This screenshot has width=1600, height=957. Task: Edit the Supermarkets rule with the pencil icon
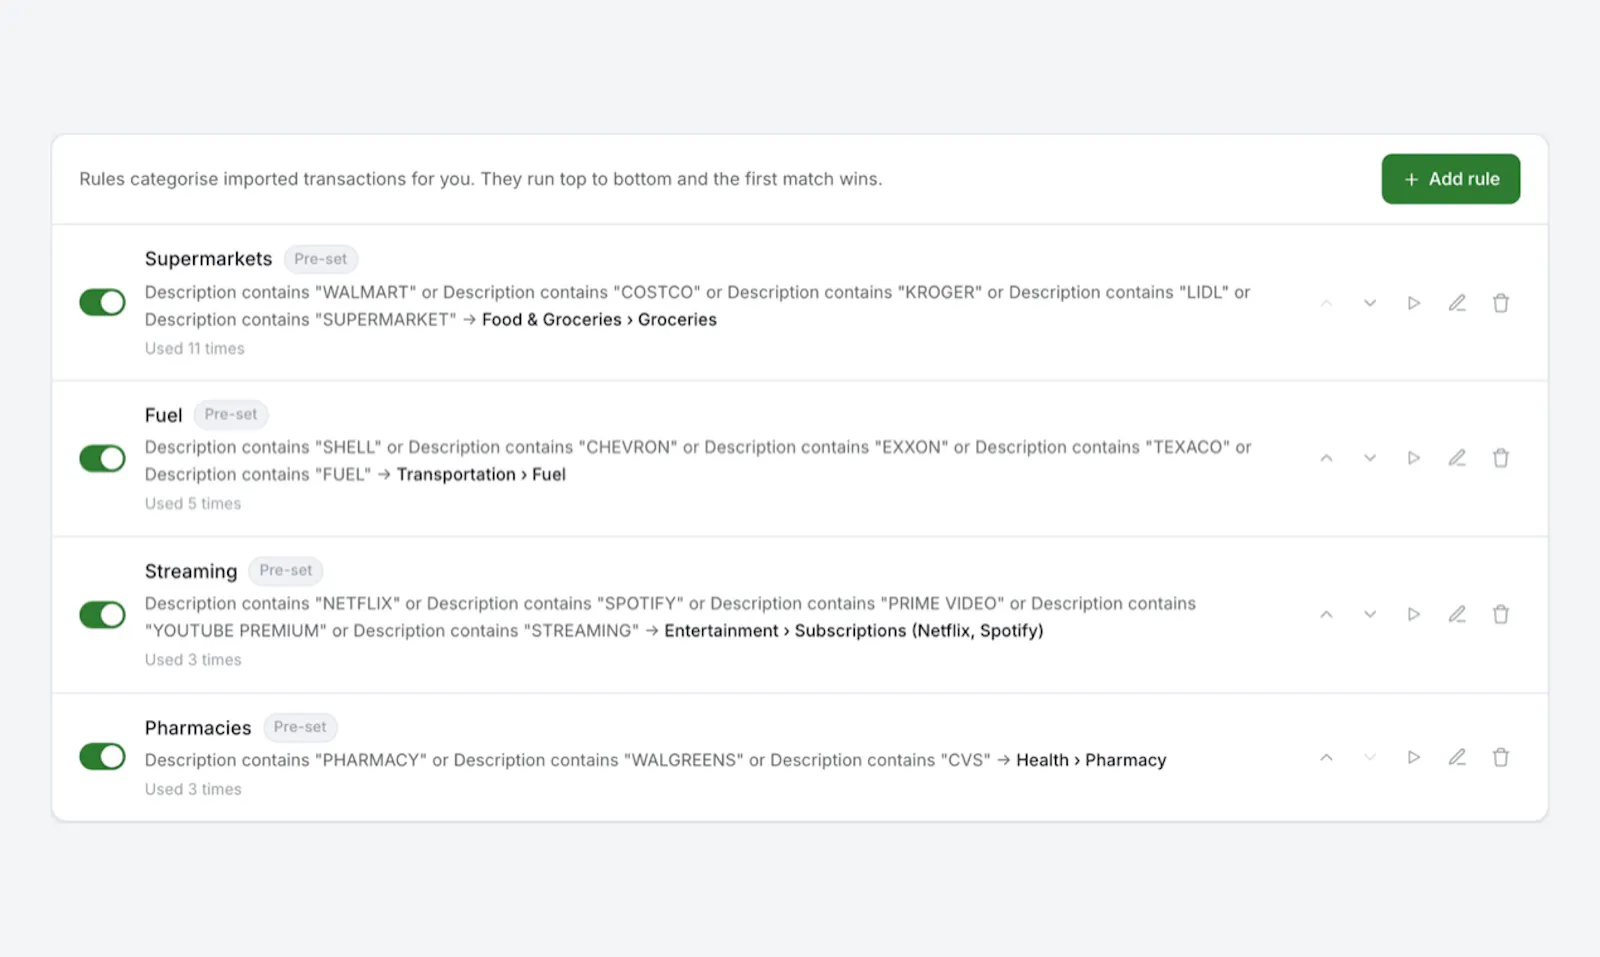point(1457,303)
